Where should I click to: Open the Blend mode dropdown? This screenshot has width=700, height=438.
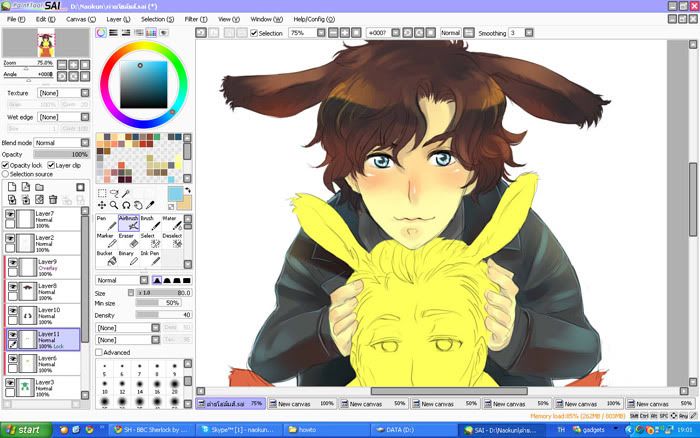pyautogui.click(x=60, y=143)
